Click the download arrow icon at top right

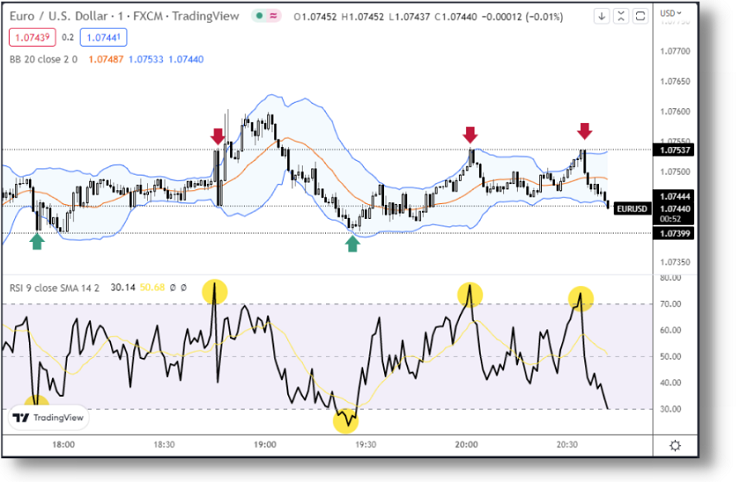601,17
